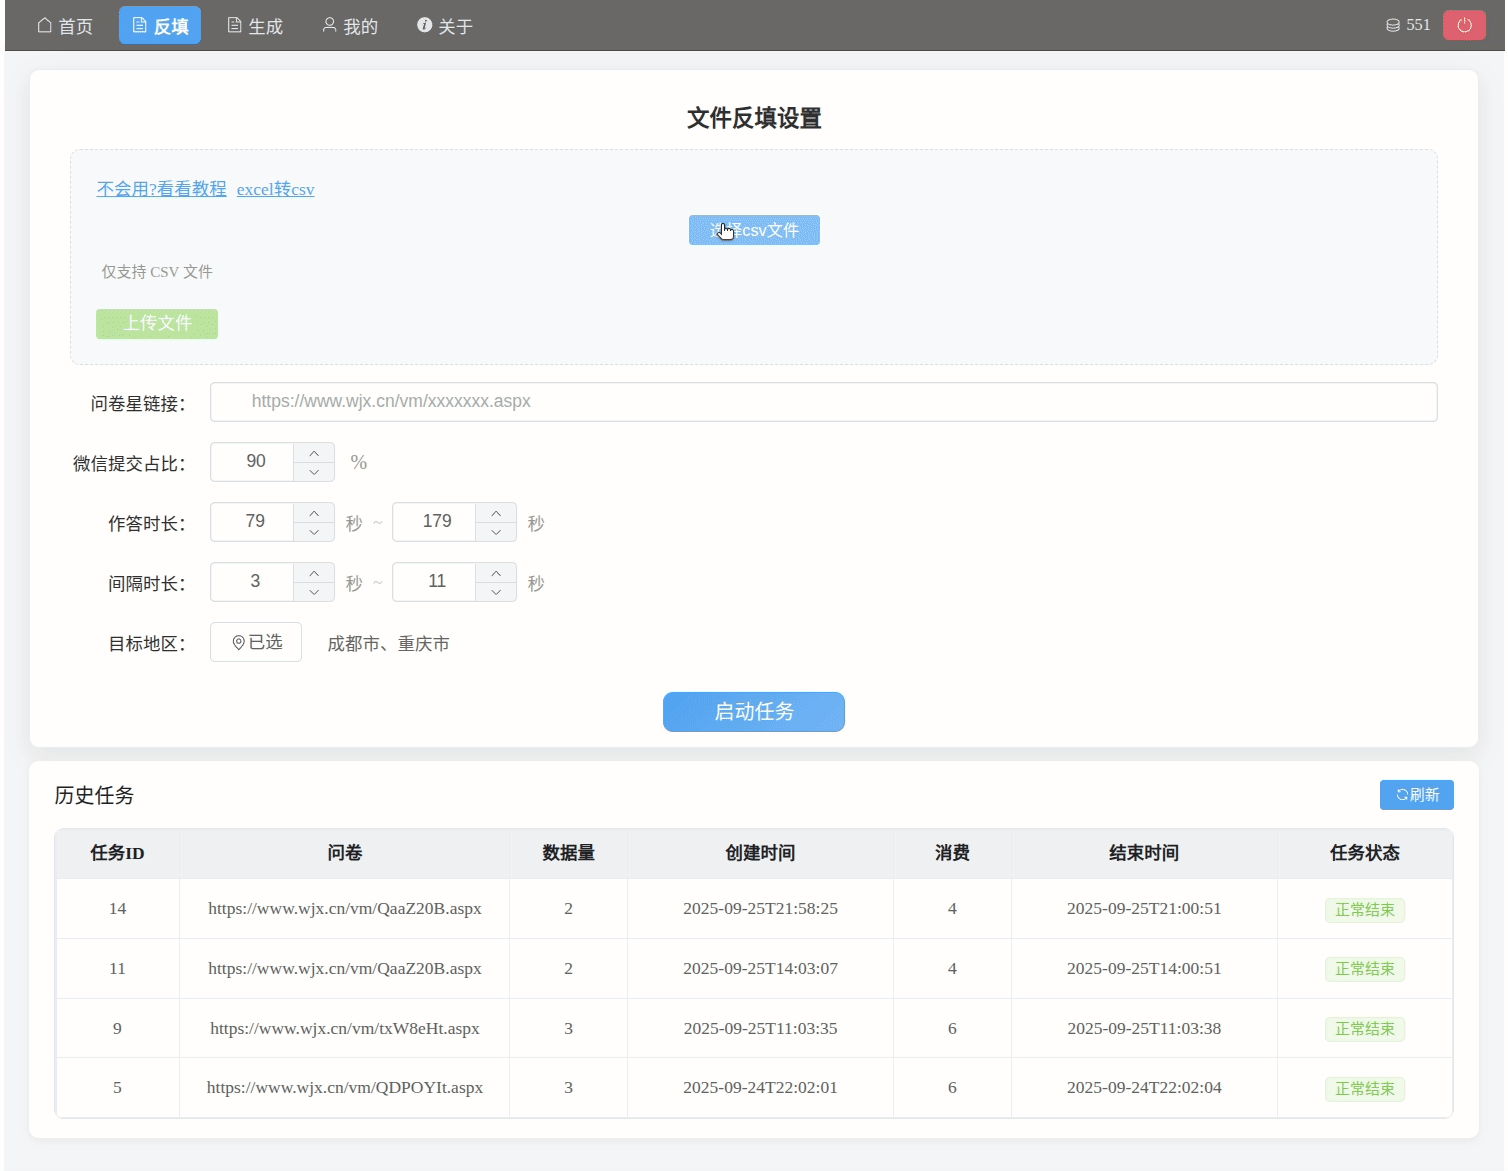1508x1171 pixels.
Task: Decrease minimum 作答时长 using down arrow
Action: tap(313, 531)
